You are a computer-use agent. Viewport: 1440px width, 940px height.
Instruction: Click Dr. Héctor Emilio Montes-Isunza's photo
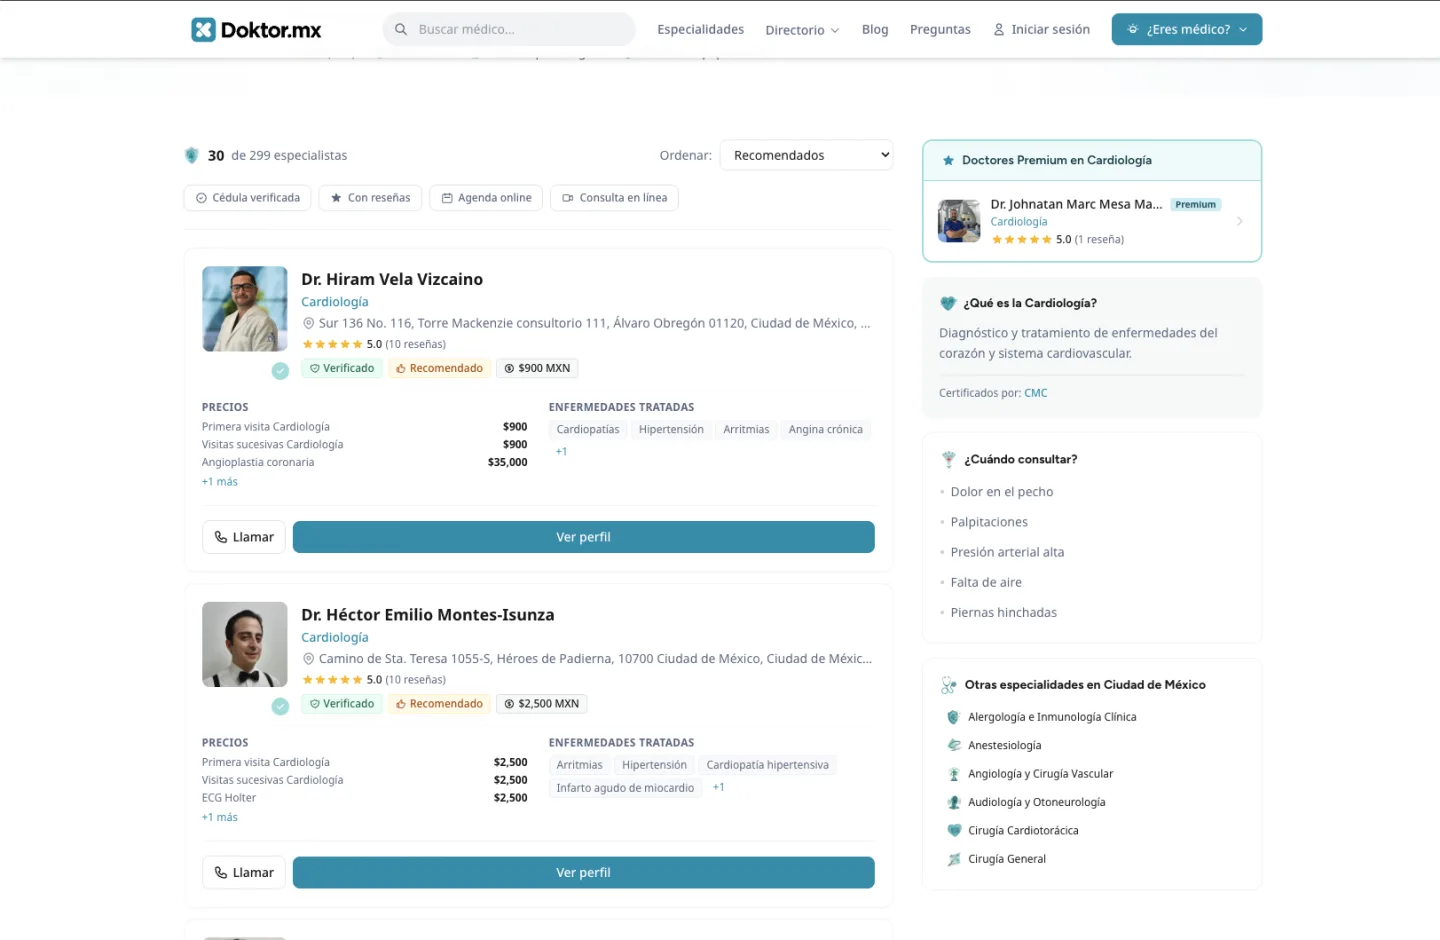245,644
